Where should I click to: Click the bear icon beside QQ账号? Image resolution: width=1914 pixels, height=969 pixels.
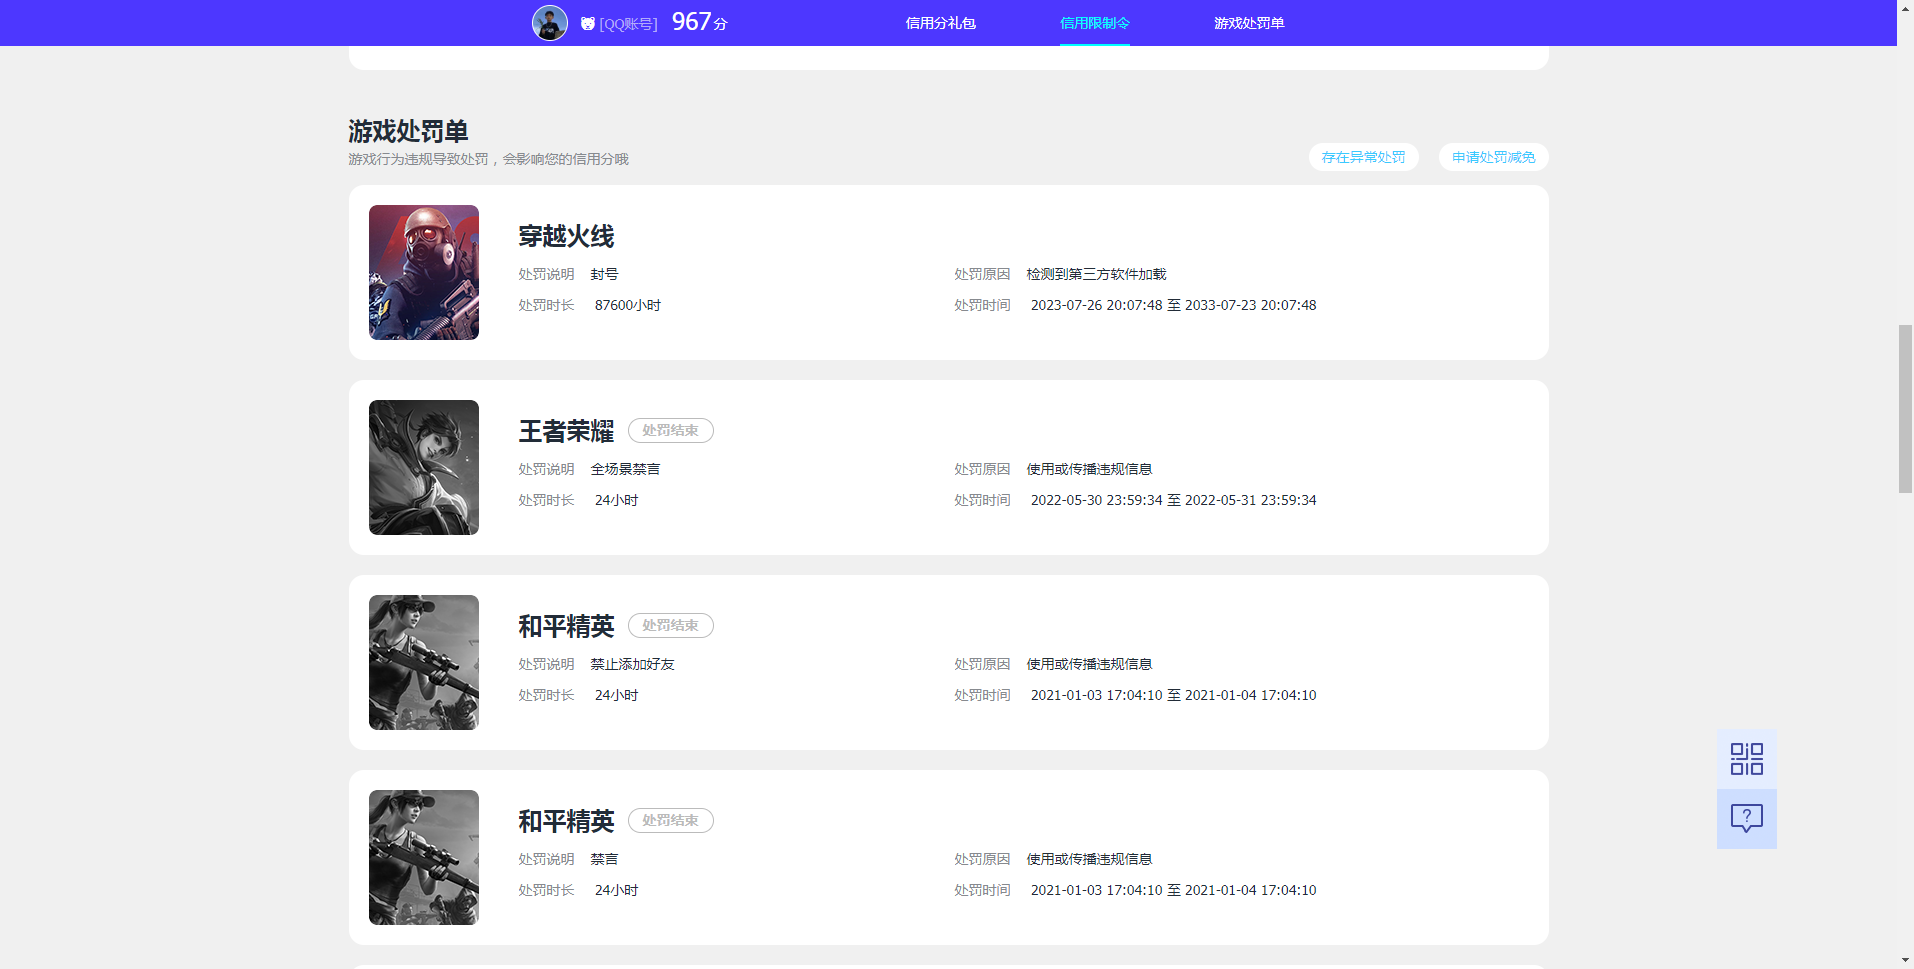click(588, 23)
